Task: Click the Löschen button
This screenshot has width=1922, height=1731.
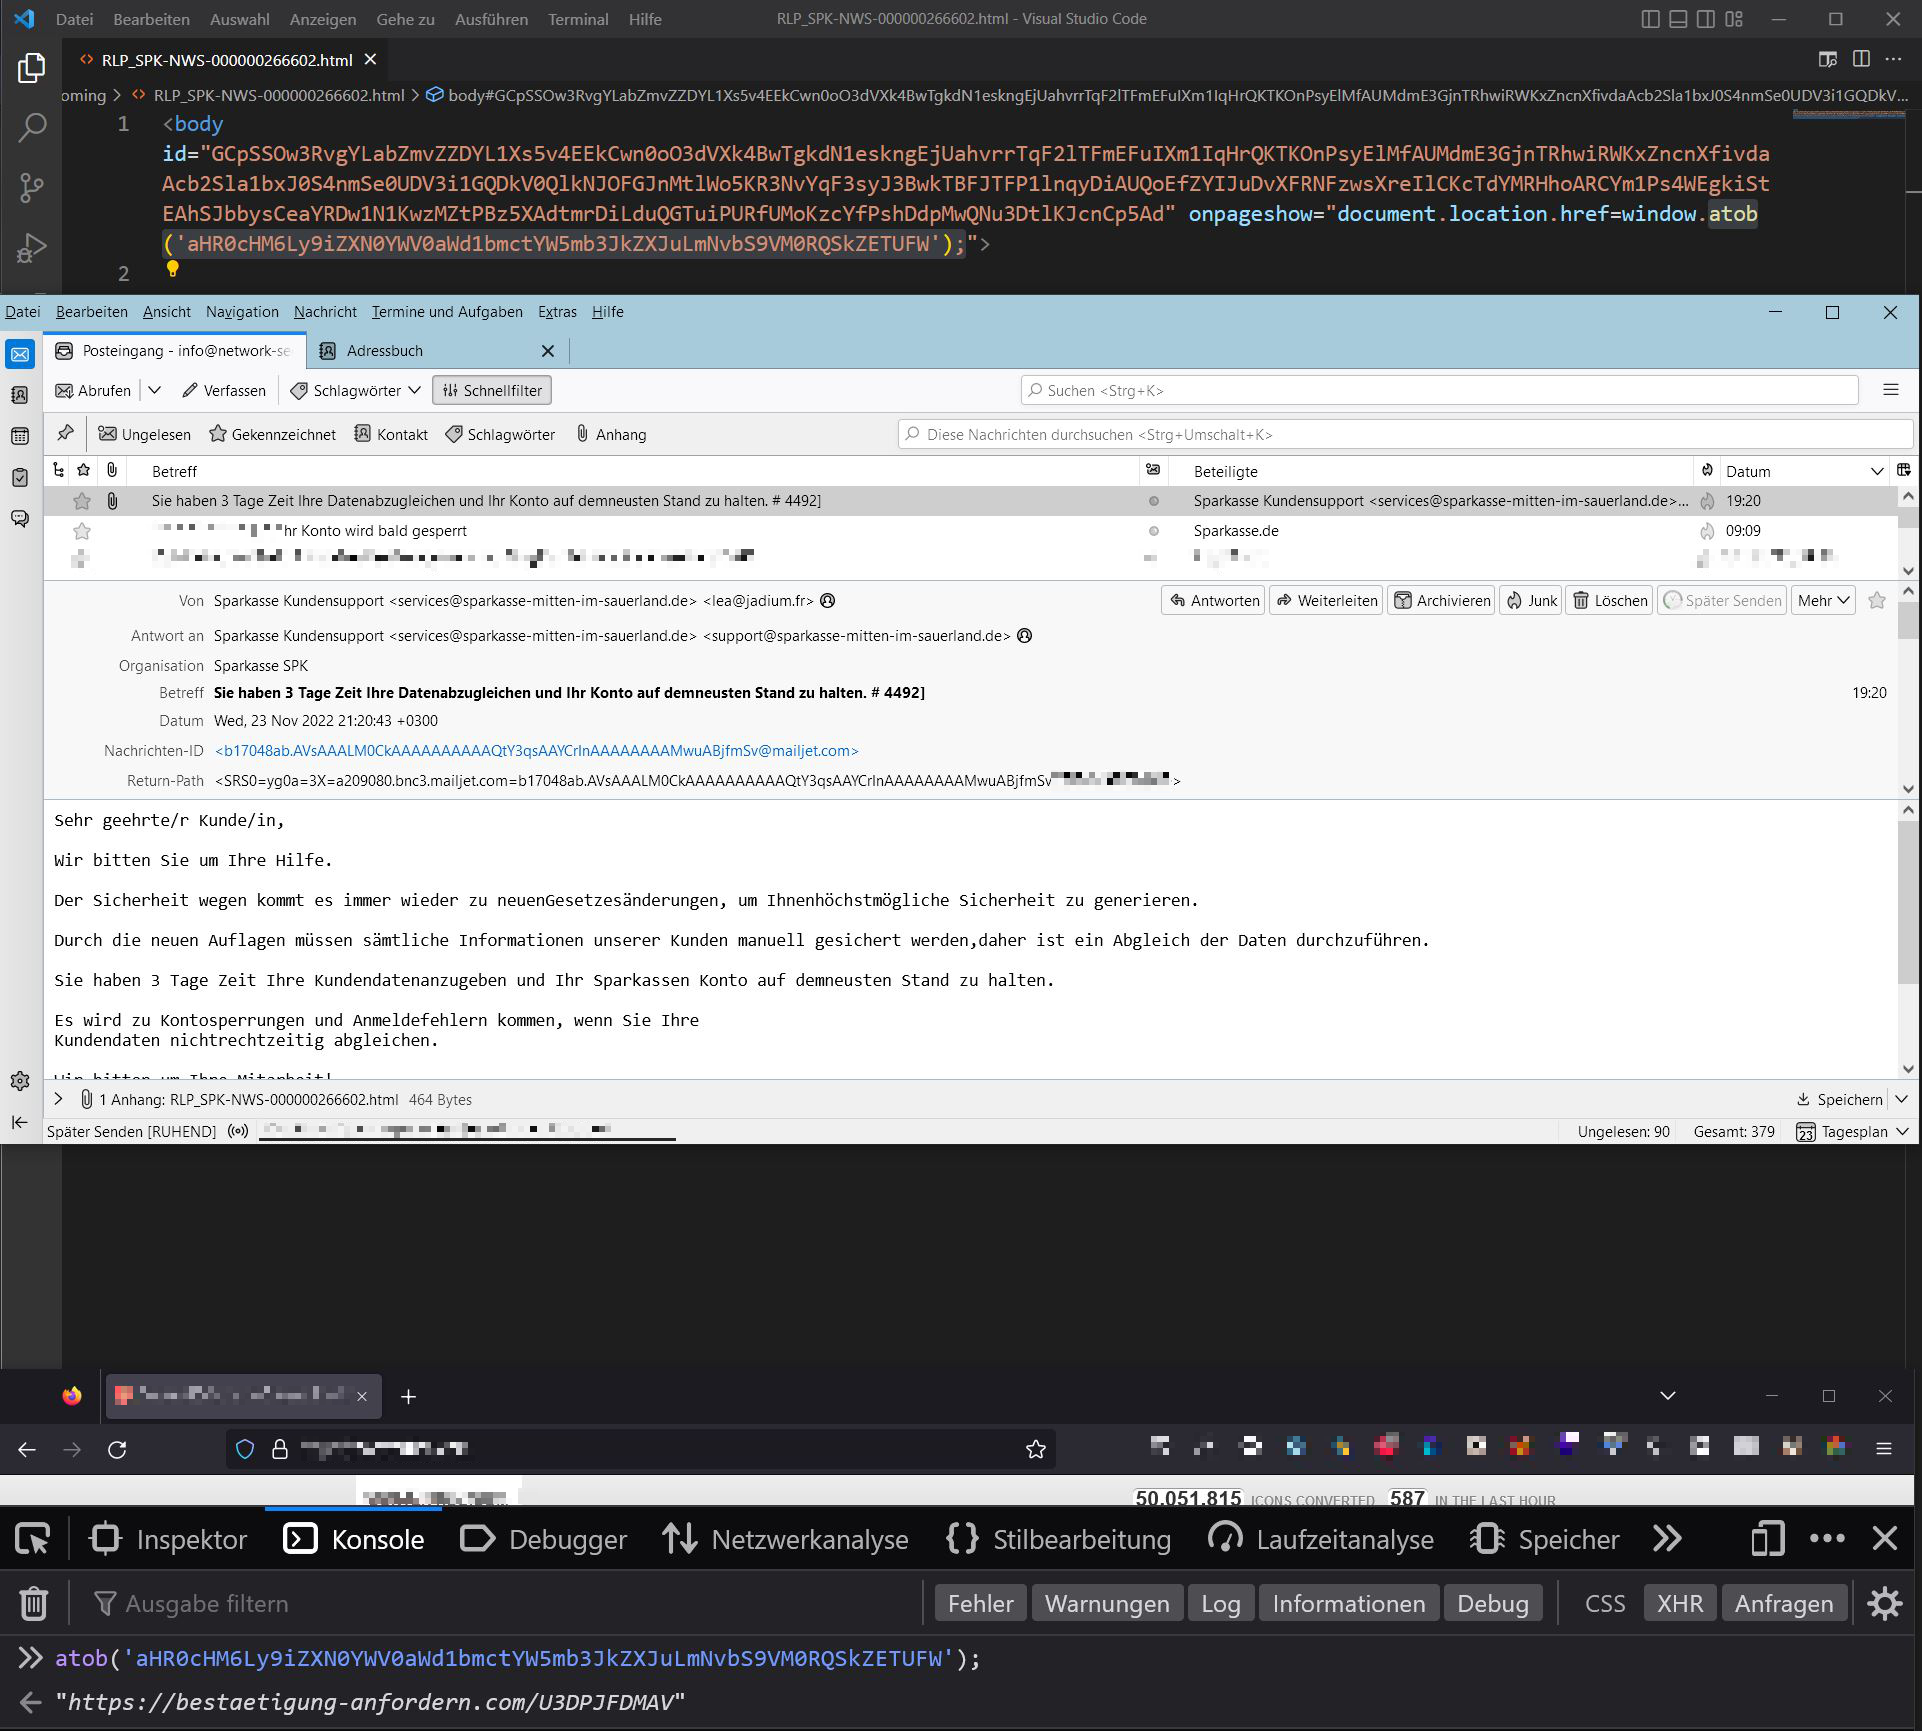Action: click(1609, 600)
